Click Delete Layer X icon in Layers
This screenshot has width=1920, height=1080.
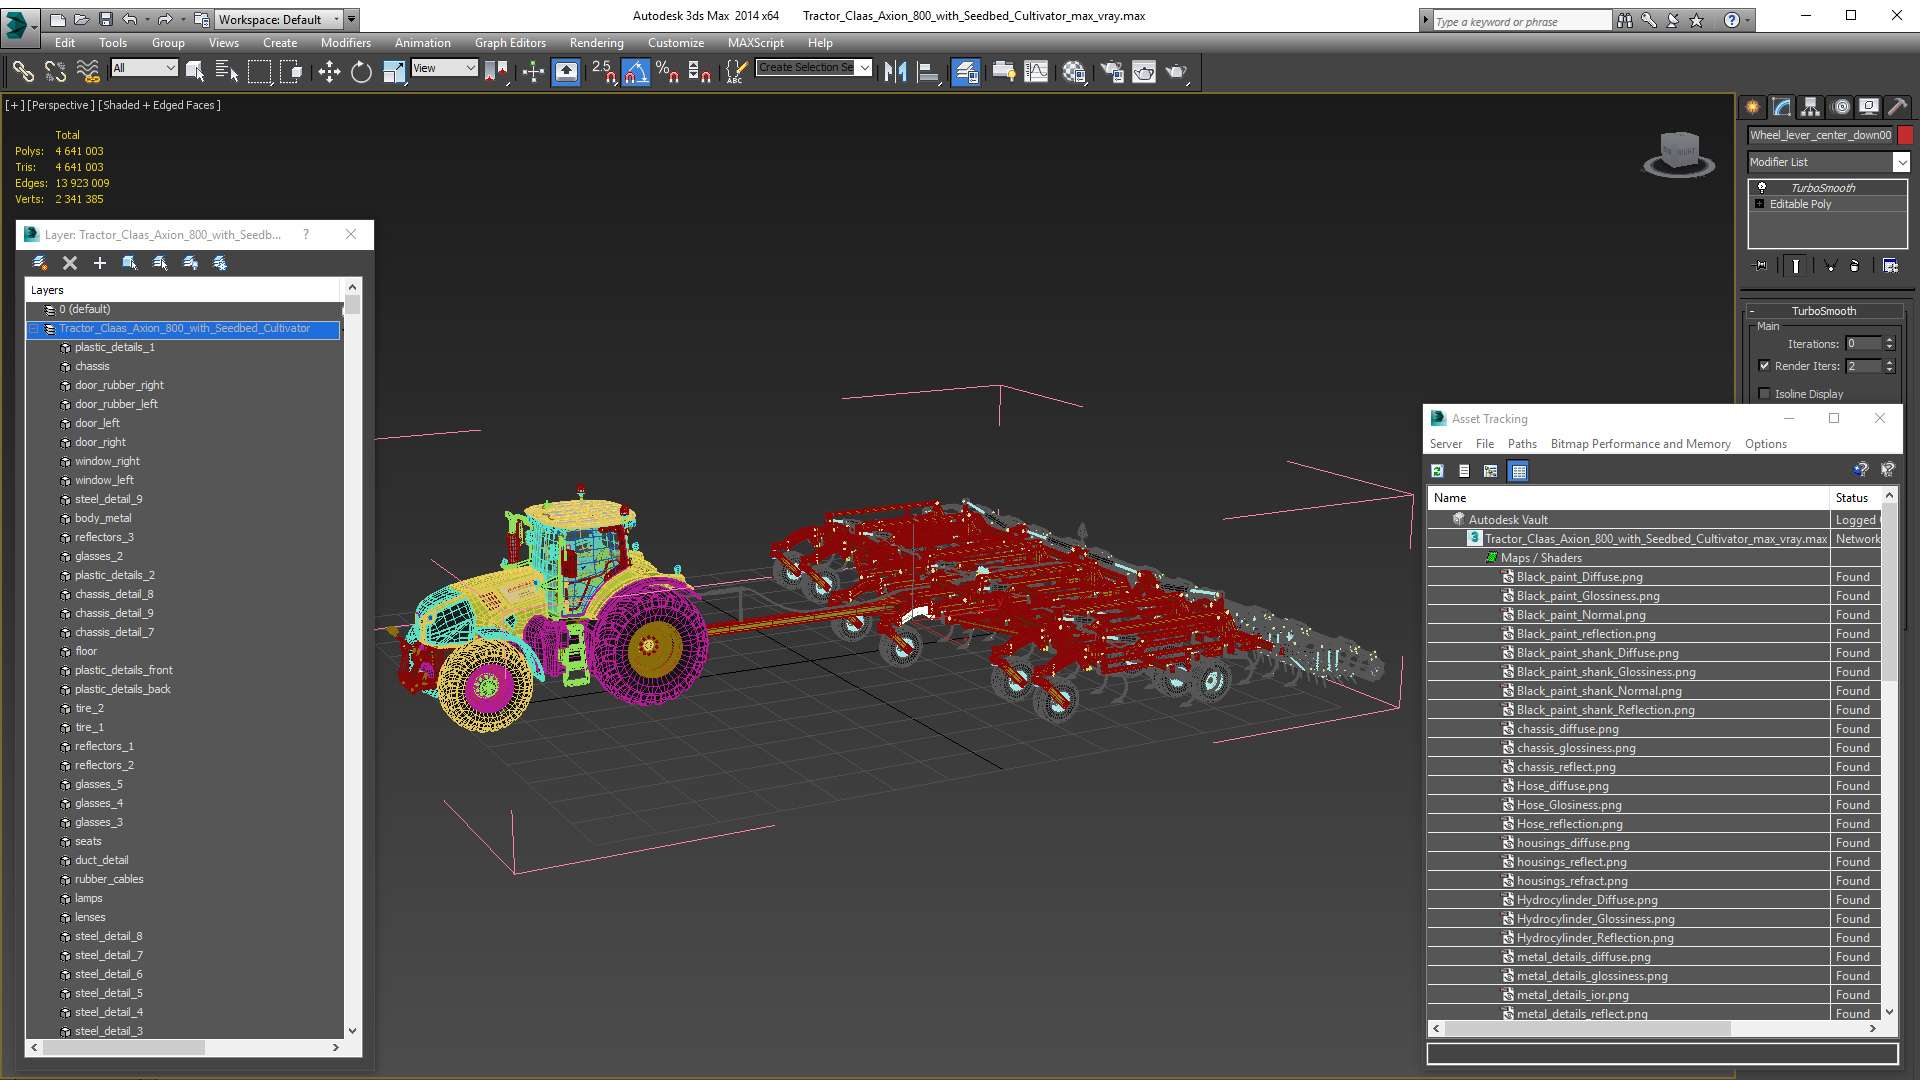(x=70, y=263)
